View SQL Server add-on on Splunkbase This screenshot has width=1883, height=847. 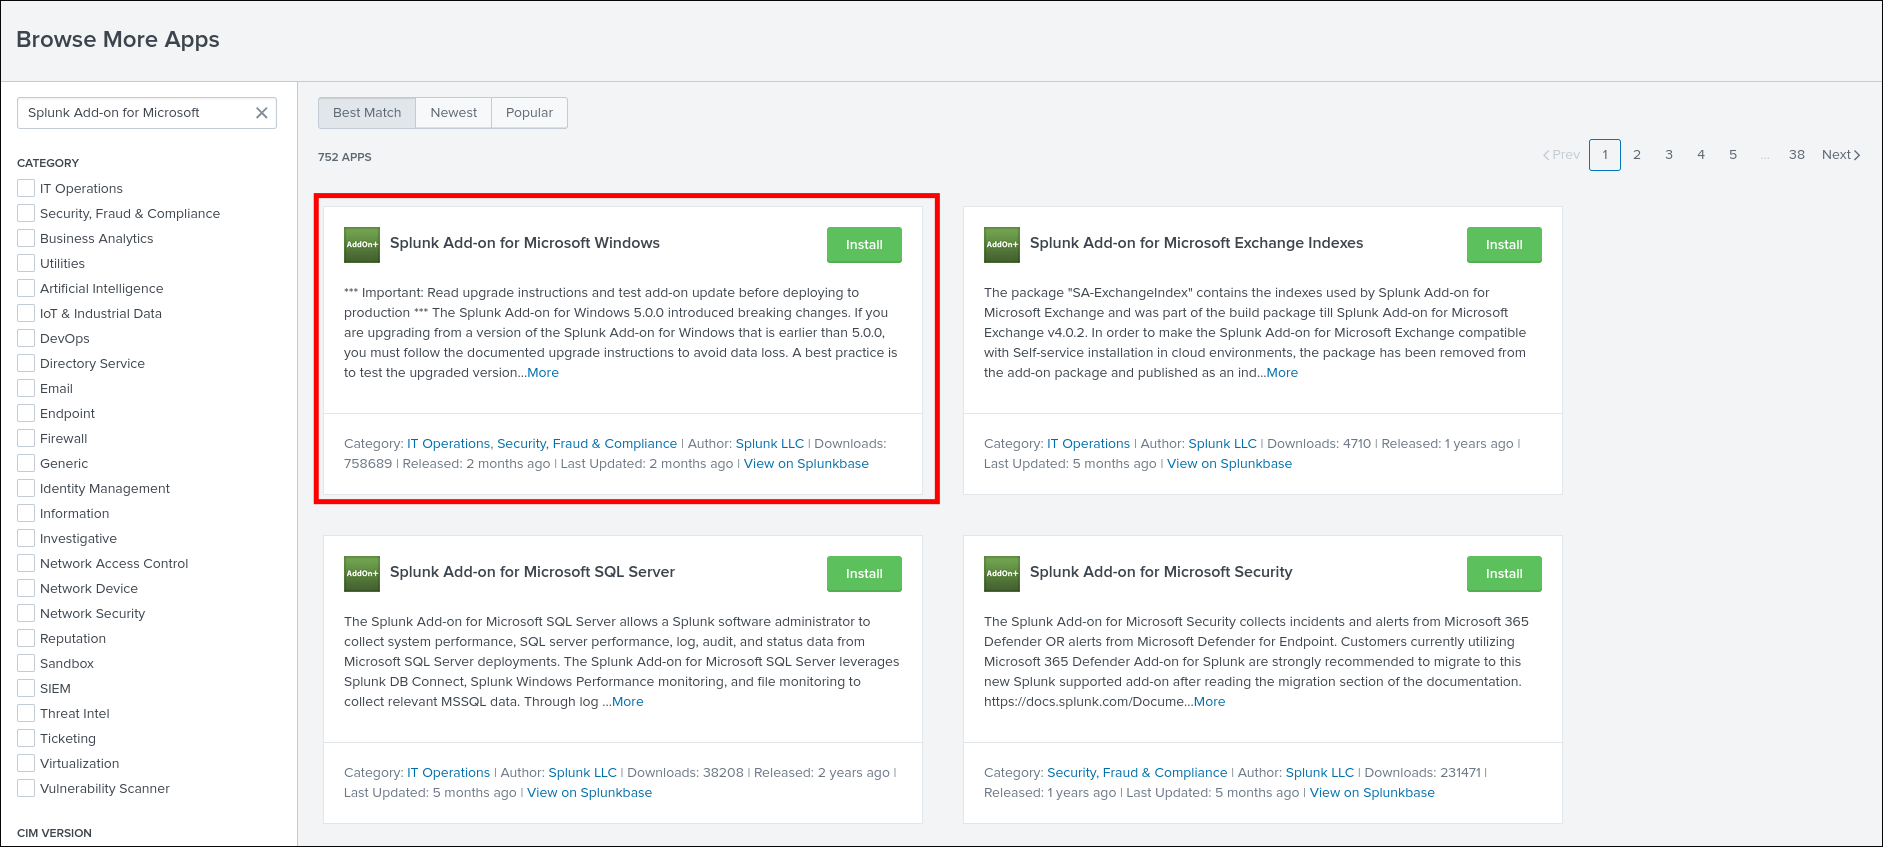pos(589,793)
